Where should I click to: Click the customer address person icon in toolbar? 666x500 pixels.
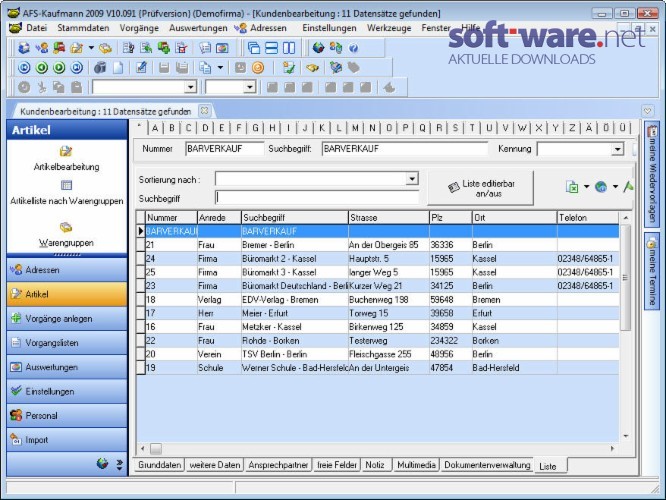(x=42, y=48)
